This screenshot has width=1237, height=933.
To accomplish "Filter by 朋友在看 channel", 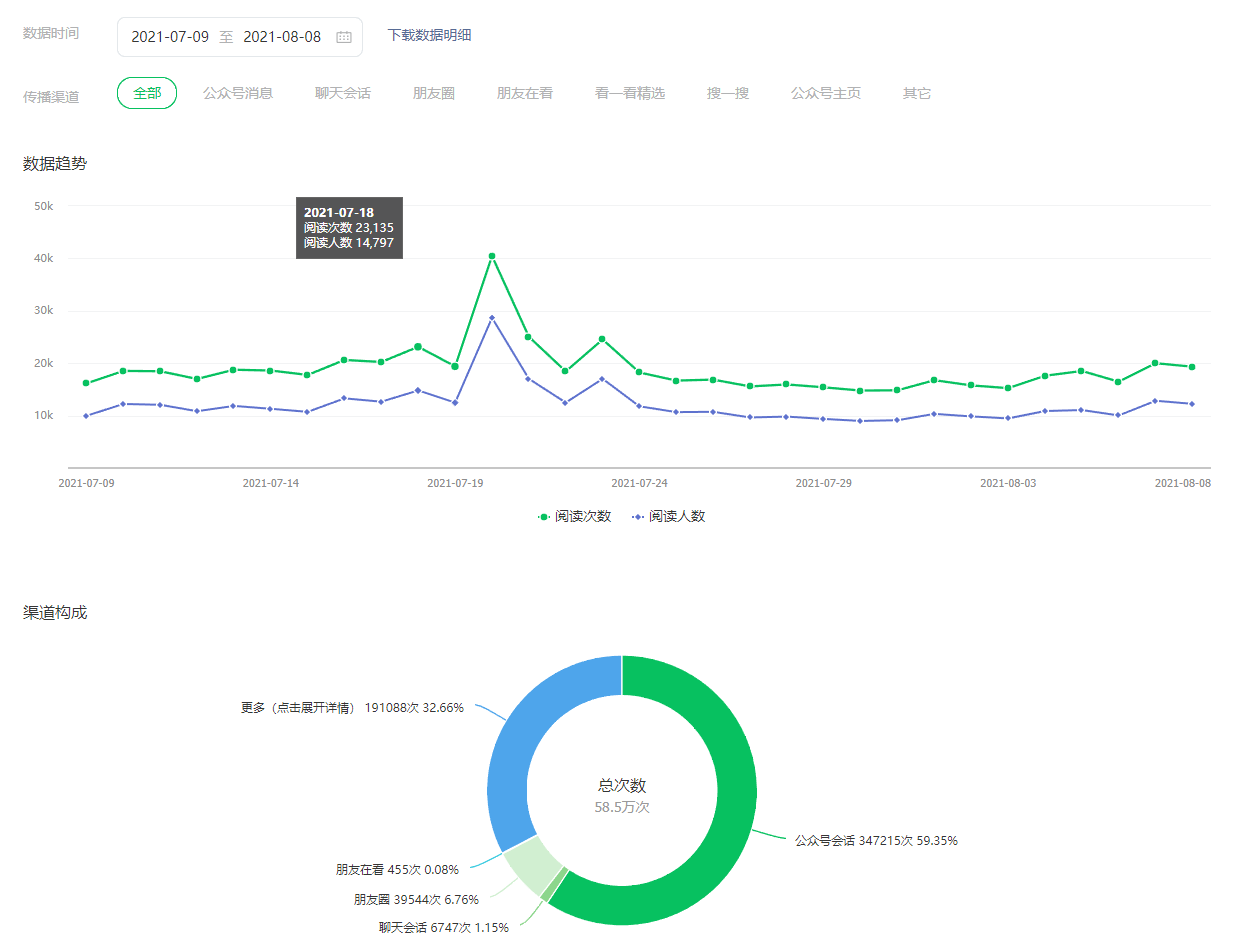I will [525, 93].
